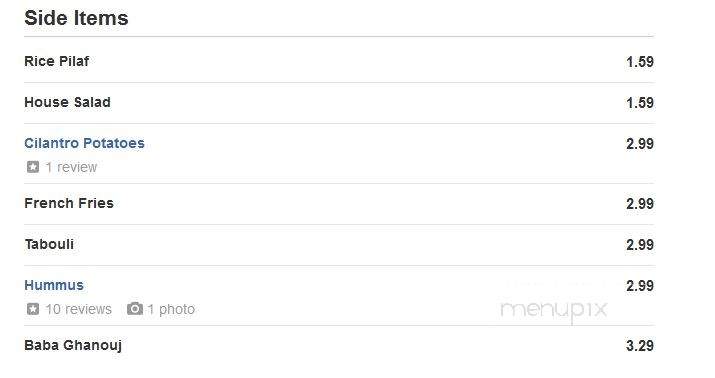Image resolution: width=715 pixels, height=378 pixels.
Task: Click the Tabouli price 2.99
Action: 640,245
